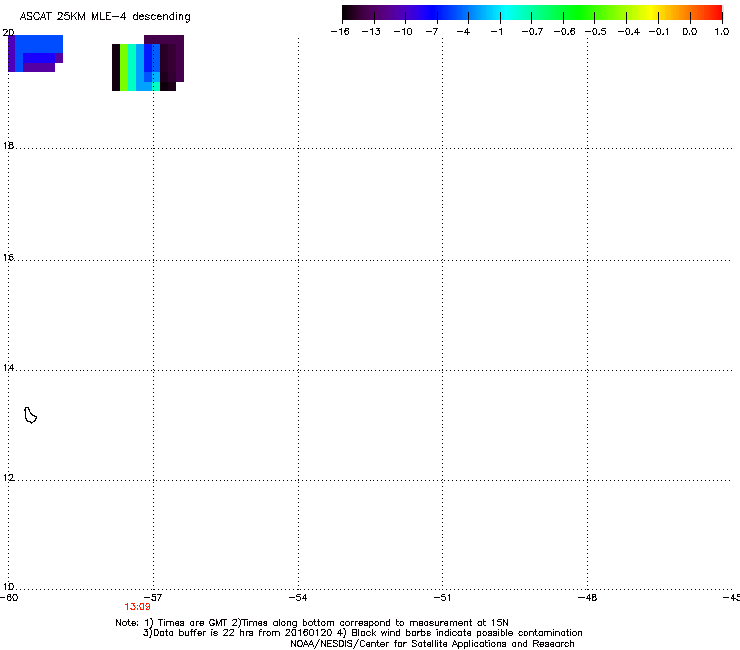
Task: Click the -4 color bar label
Action: click(463, 32)
